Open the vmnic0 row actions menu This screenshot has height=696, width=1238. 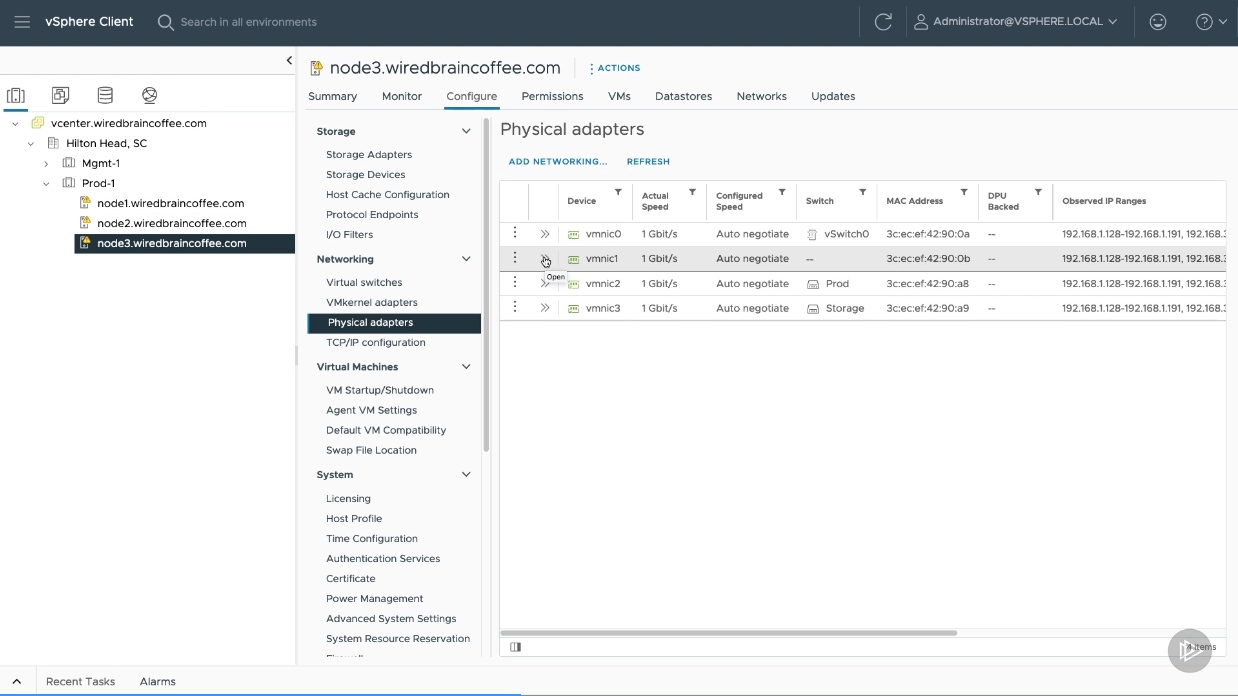[x=515, y=233]
